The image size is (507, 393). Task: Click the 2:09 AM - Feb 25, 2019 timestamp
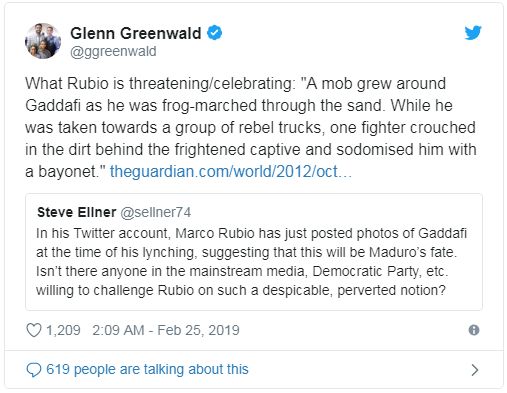click(166, 330)
